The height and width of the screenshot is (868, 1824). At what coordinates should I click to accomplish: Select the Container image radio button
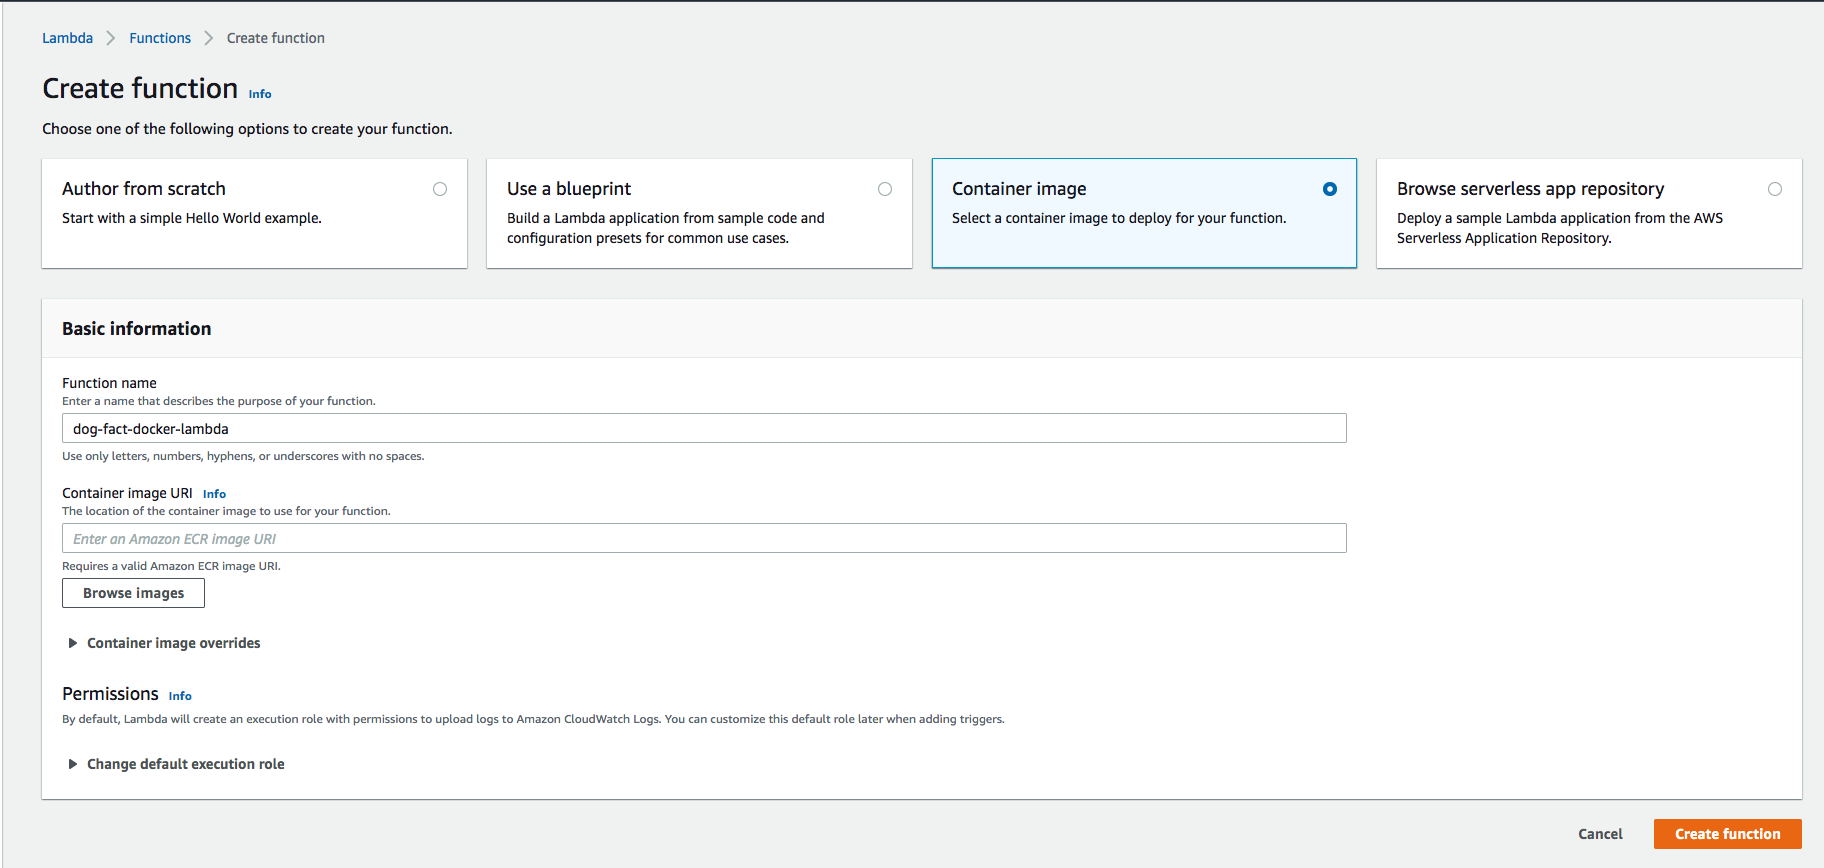(x=1330, y=189)
